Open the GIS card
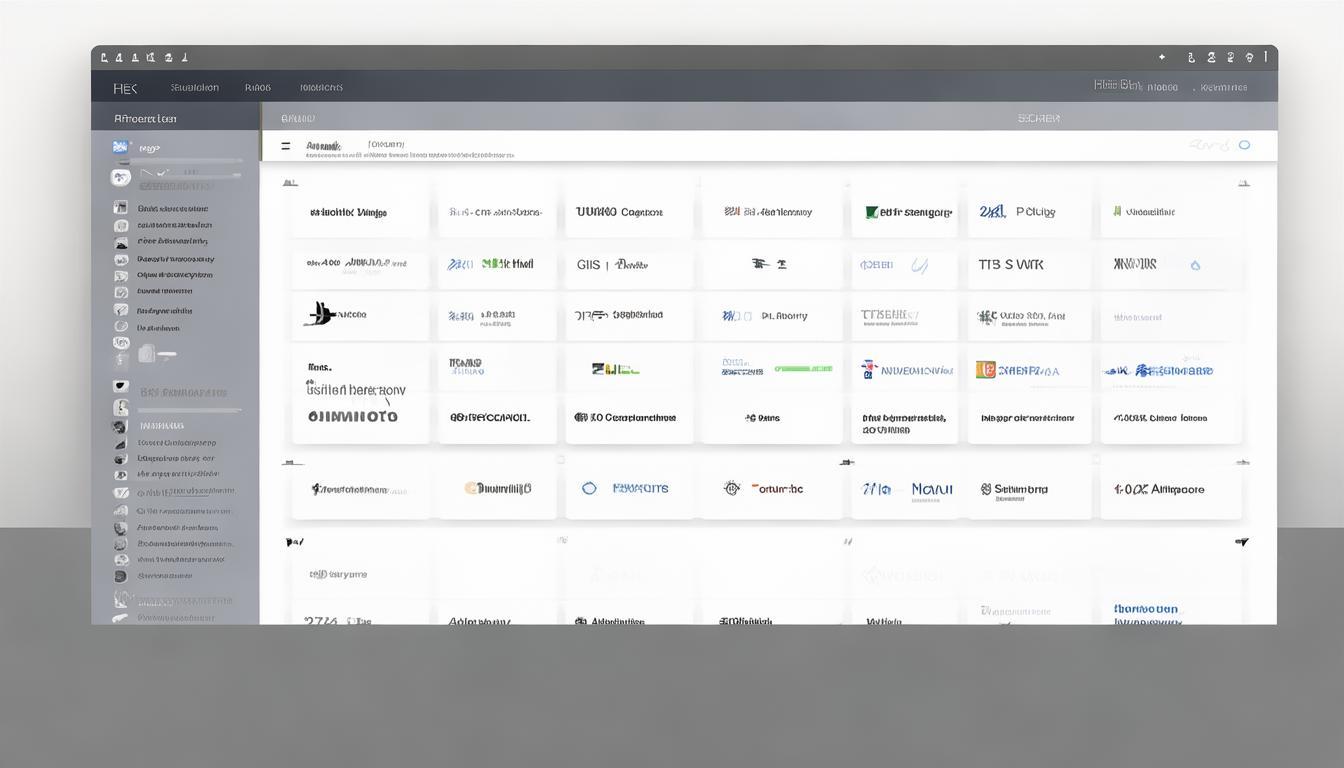Screen dimensions: 1344x768 [589, 265]
